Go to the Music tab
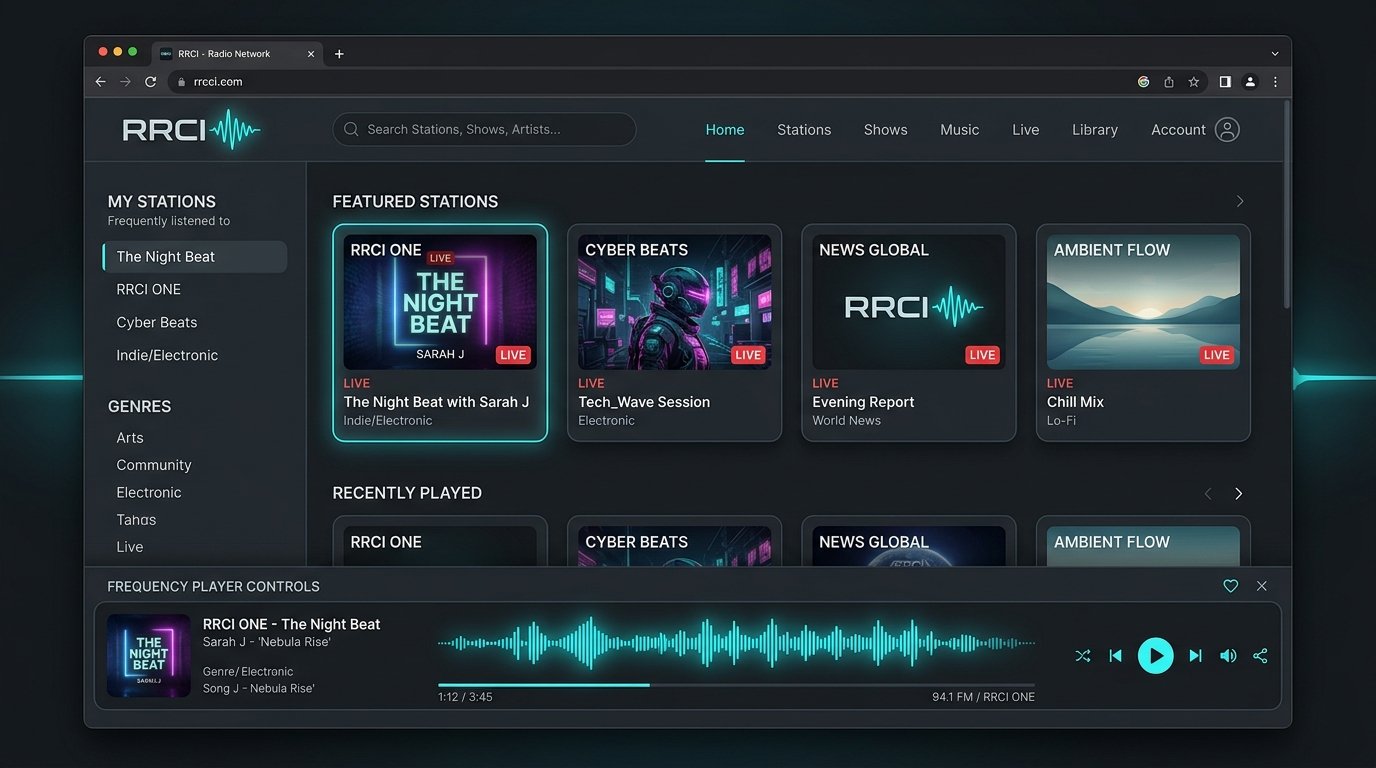Viewport: 1376px width, 768px height. click(960, 130)
